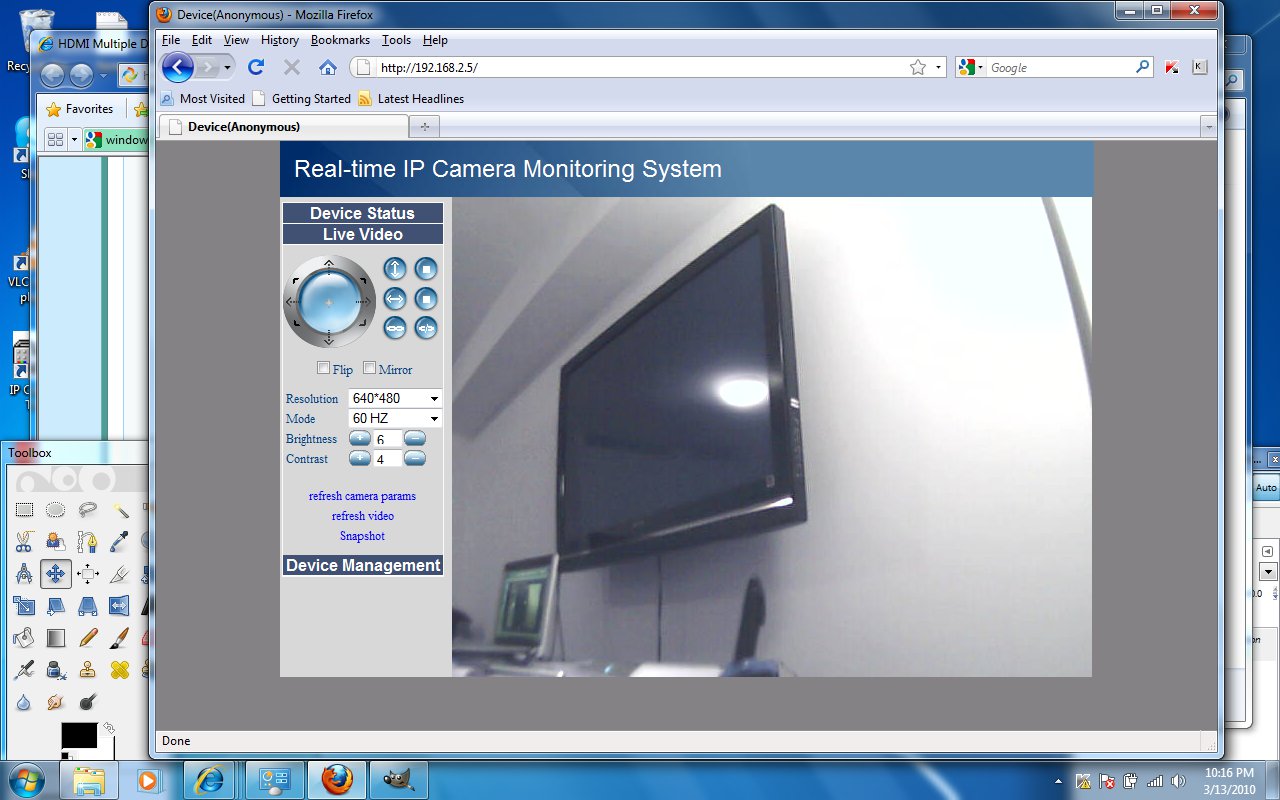The image size is (1280, 800).
Task: Open the Tools menu
Action: 396,40
